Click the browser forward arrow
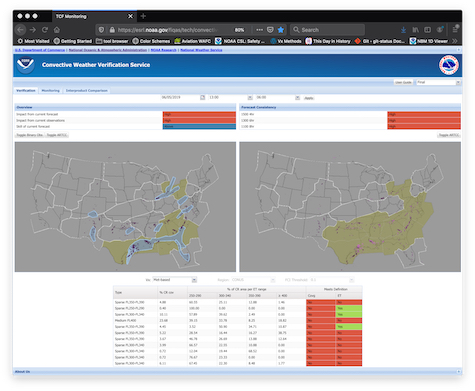Image resolution: width=475 pixels, height=391 pixels. (33, 30)
